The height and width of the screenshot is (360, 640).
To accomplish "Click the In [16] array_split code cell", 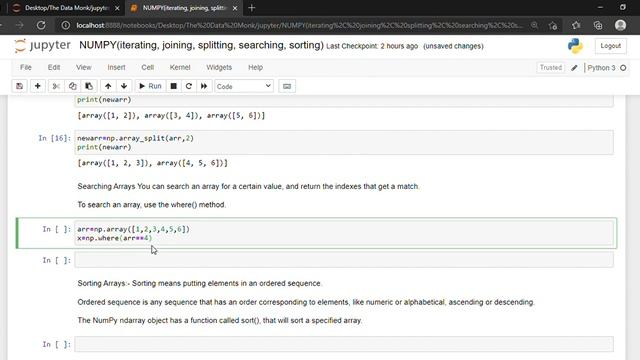I will 344,142.
